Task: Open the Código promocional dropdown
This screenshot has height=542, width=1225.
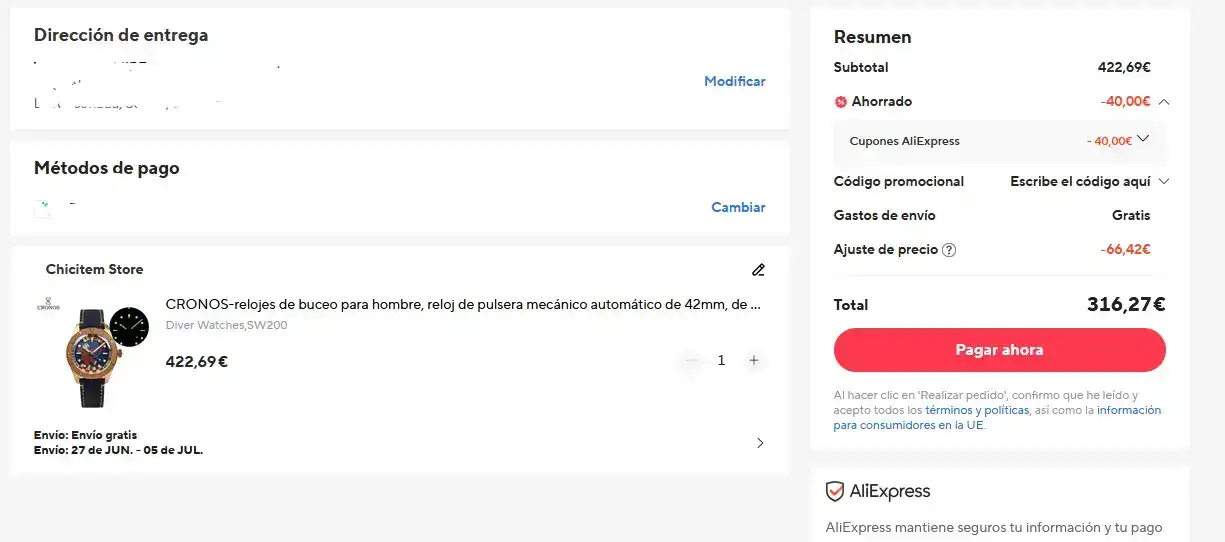Action: [x=1089, y=181]
